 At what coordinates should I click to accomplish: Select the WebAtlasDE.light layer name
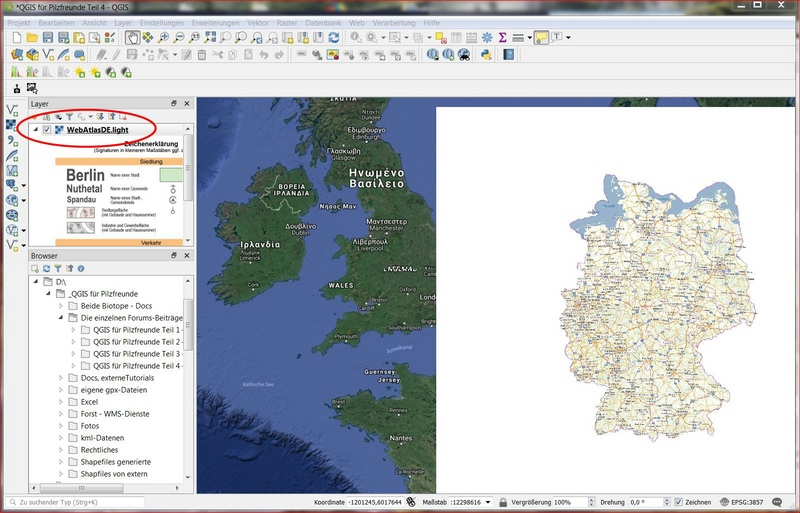[x=98, y=130]
